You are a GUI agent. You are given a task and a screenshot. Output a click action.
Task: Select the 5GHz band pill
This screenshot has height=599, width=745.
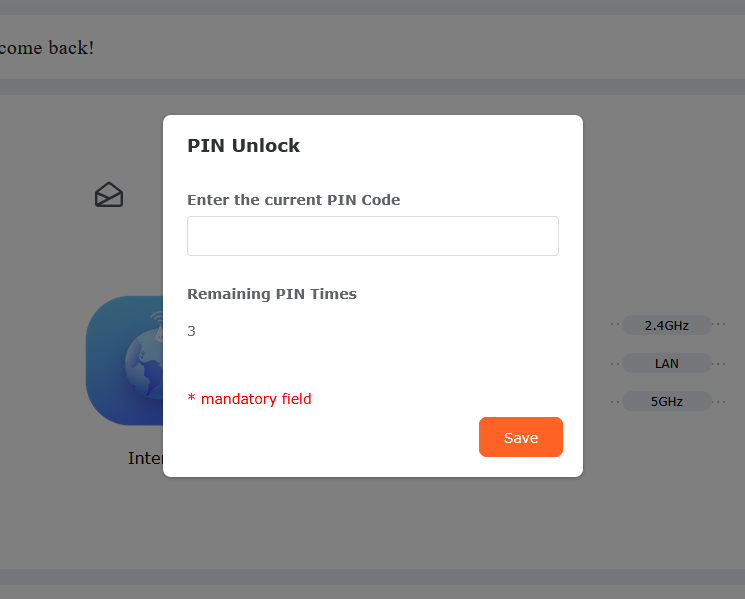666,401
